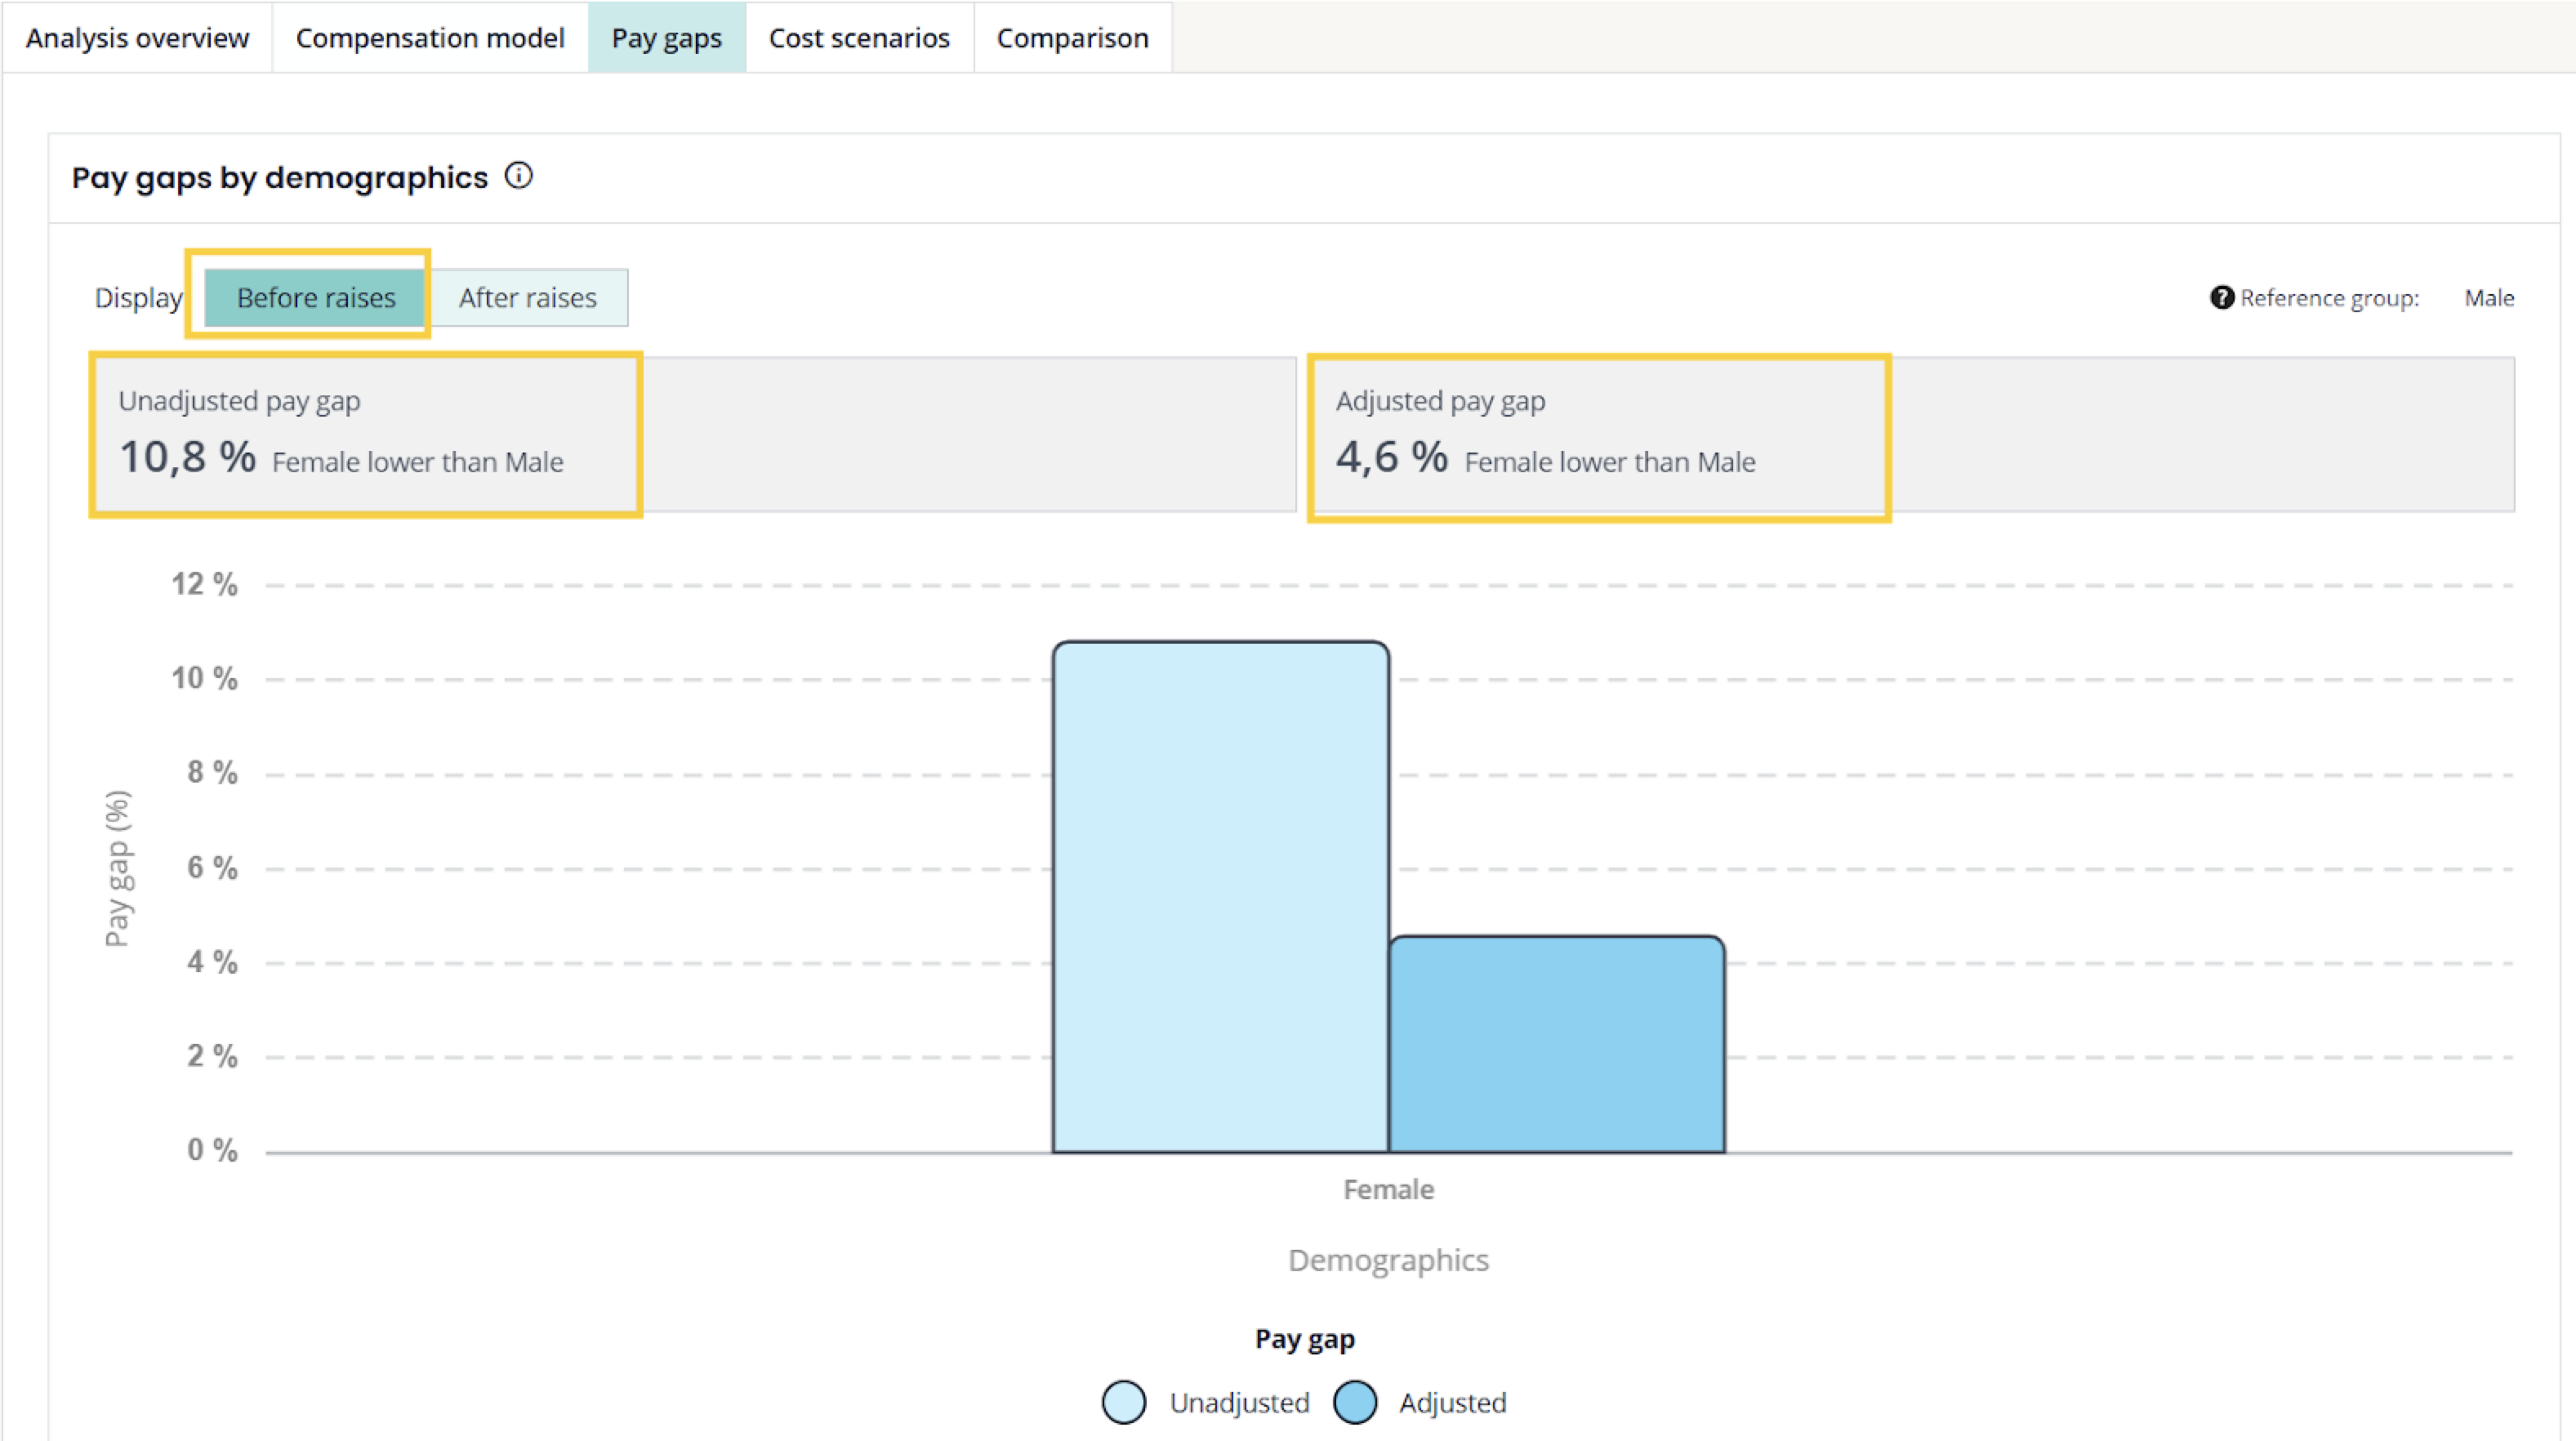The image size is (2576, 1441).
Task: Open the Analysis overview tab
Action: [x=137, y=38]
